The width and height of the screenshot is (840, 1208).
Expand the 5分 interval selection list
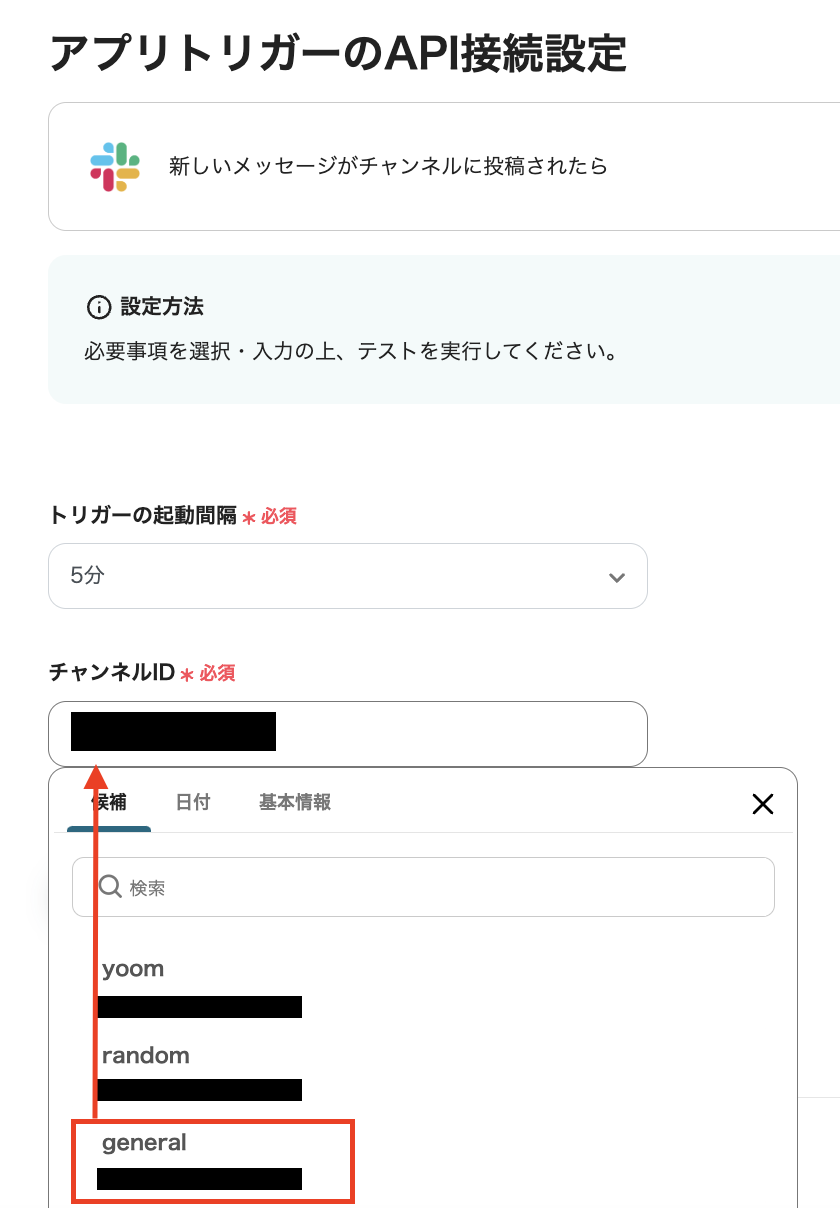coord(347,576)
